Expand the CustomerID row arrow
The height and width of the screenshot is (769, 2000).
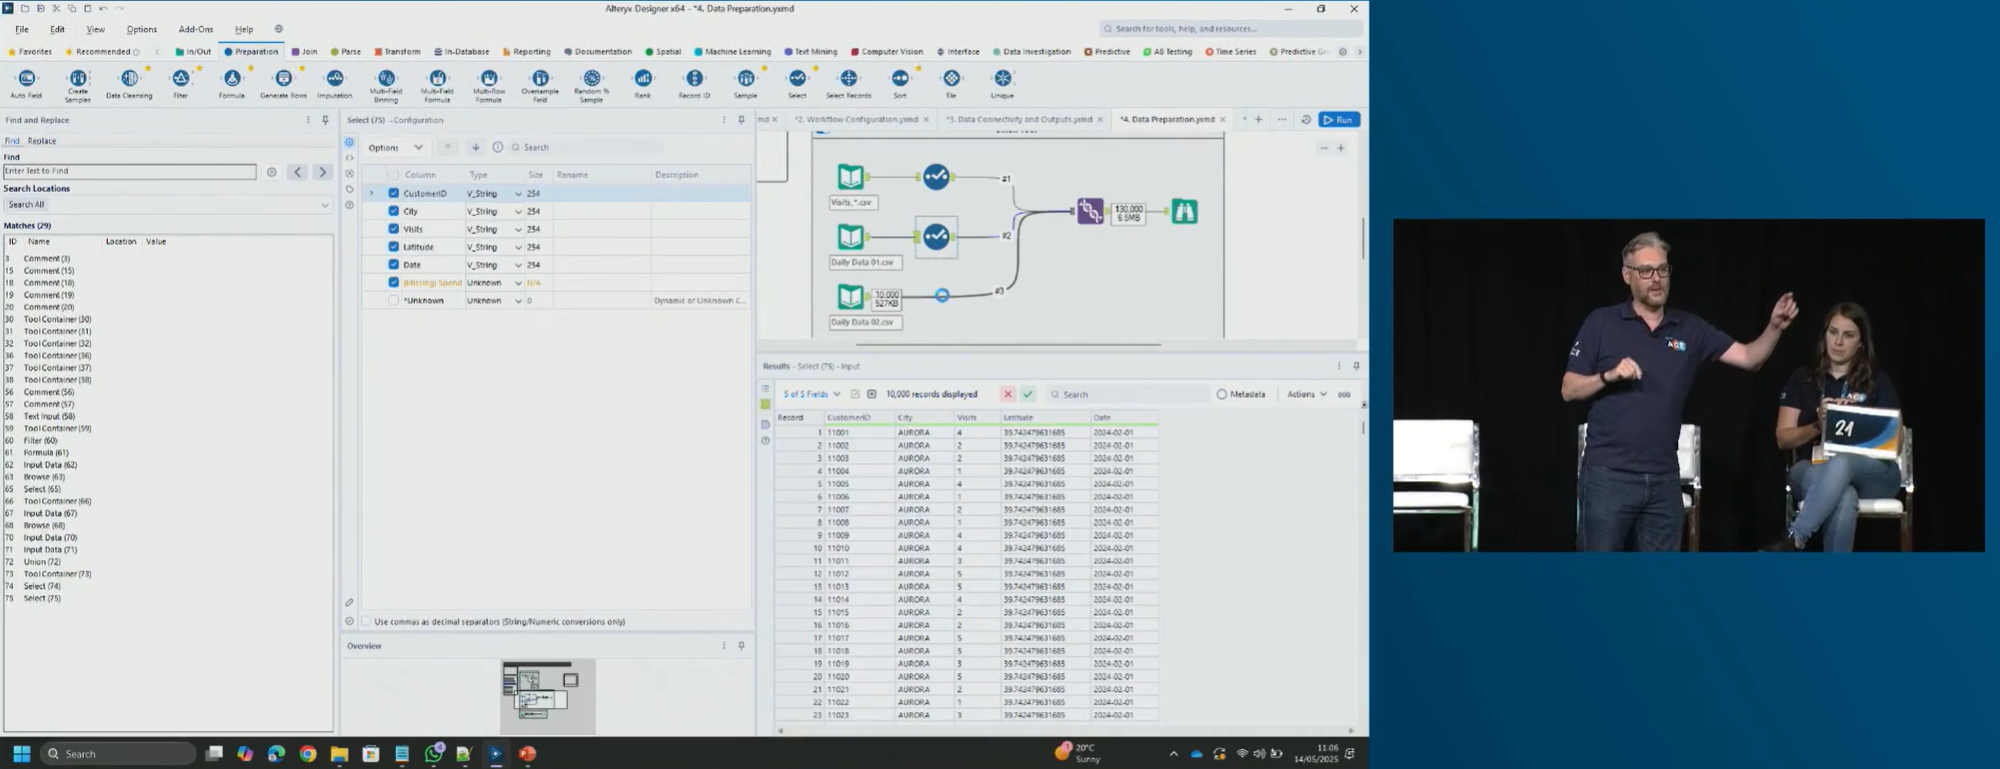(x=372, y=193)
